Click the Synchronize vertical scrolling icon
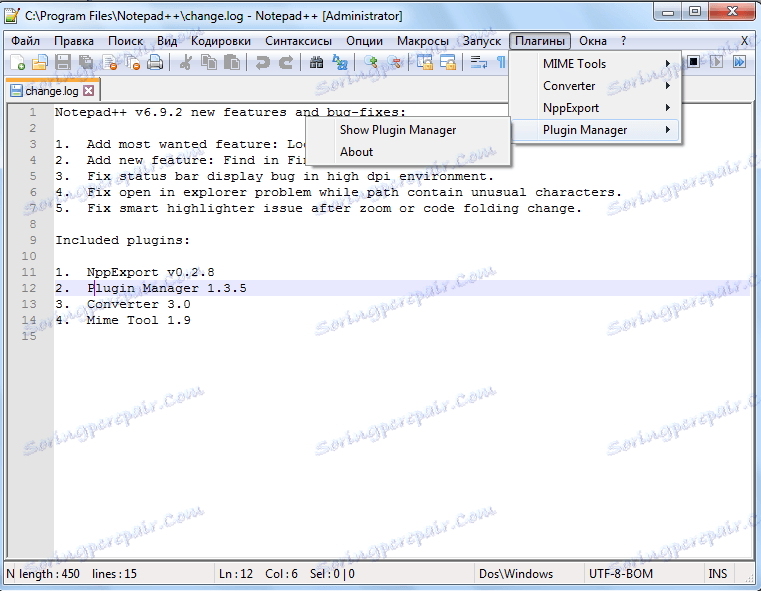Viewport: 761px width, 591px height. click(425, 63)
